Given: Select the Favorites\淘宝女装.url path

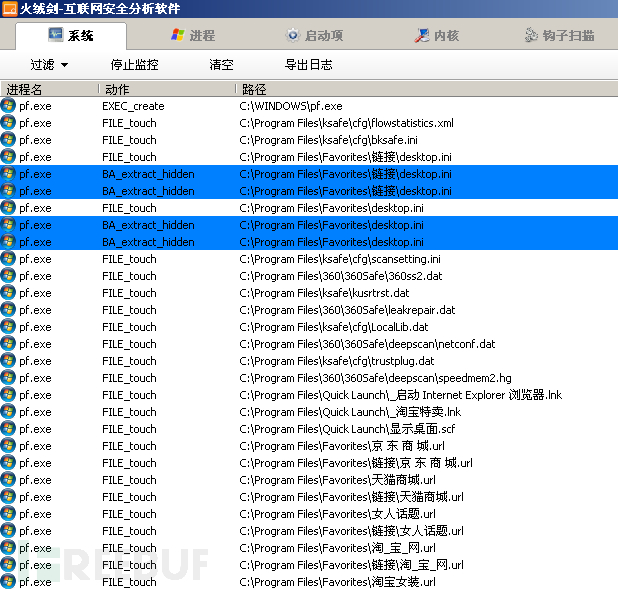Looking at the screenshot, I should coord(337,582).
